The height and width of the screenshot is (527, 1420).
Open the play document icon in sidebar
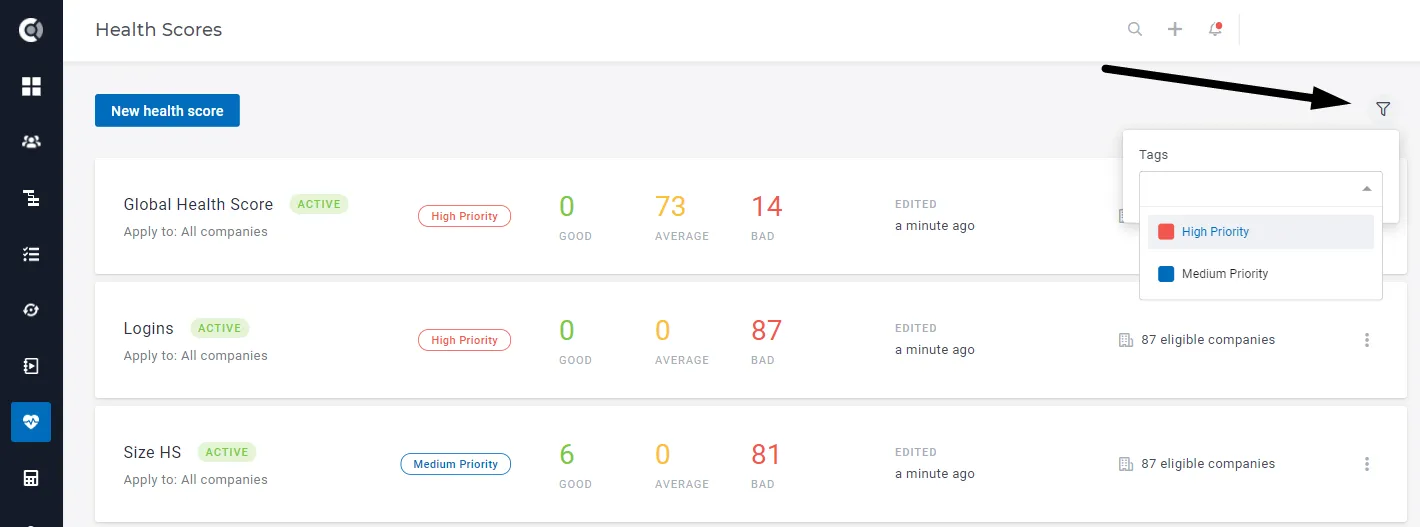(31, 366)
